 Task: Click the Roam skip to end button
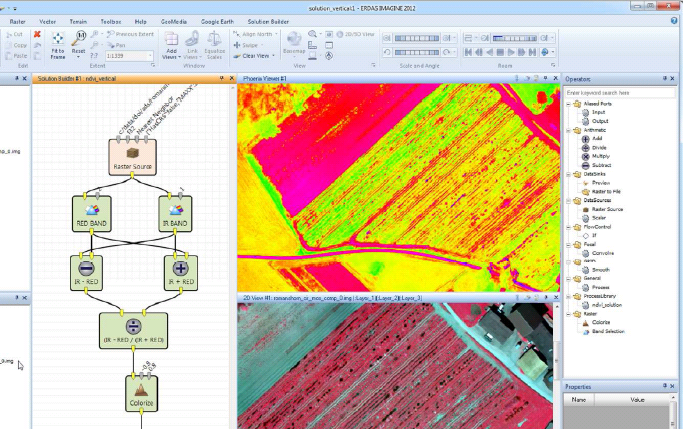(532, 52)
